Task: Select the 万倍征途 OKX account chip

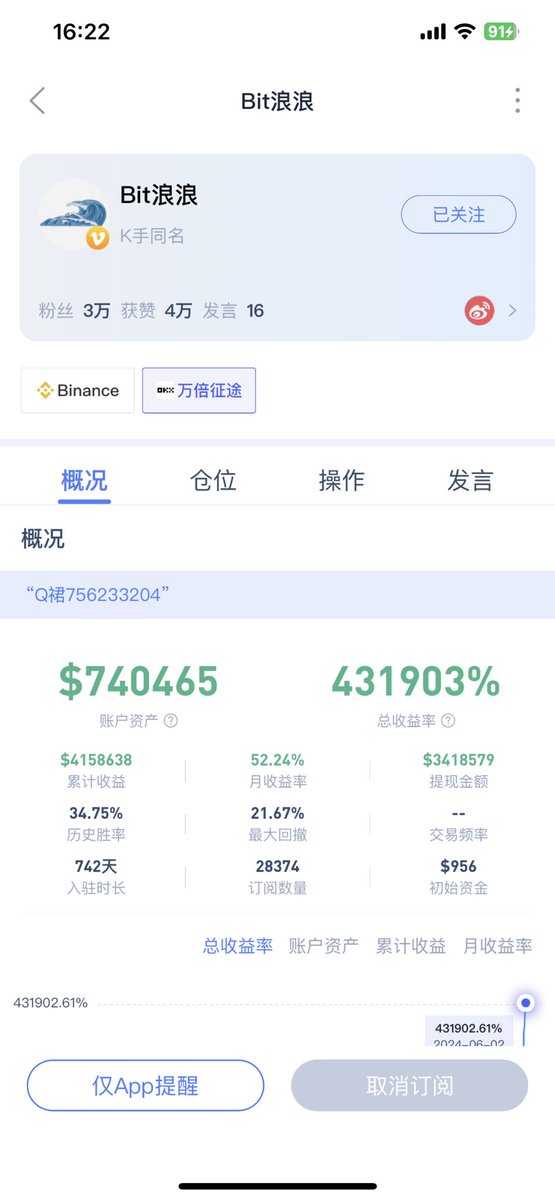Action: point(199,391)
